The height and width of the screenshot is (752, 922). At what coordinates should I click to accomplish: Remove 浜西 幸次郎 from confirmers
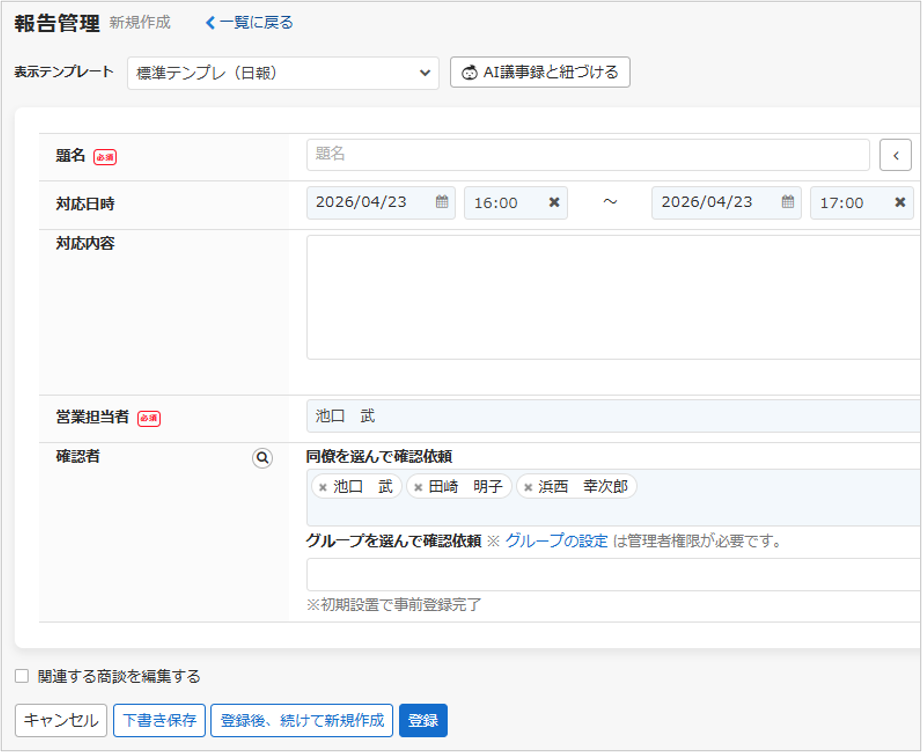coord(528,488)
